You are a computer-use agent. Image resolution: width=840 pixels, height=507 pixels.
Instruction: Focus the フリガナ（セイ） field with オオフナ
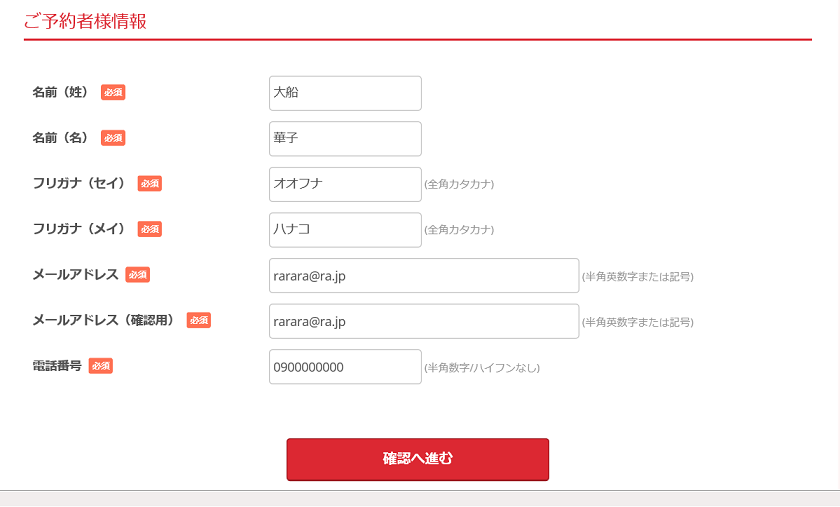click(x=345, y=184)
